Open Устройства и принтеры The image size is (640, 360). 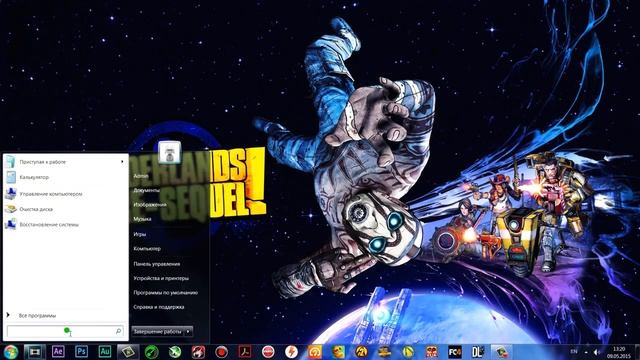(161, 278)
